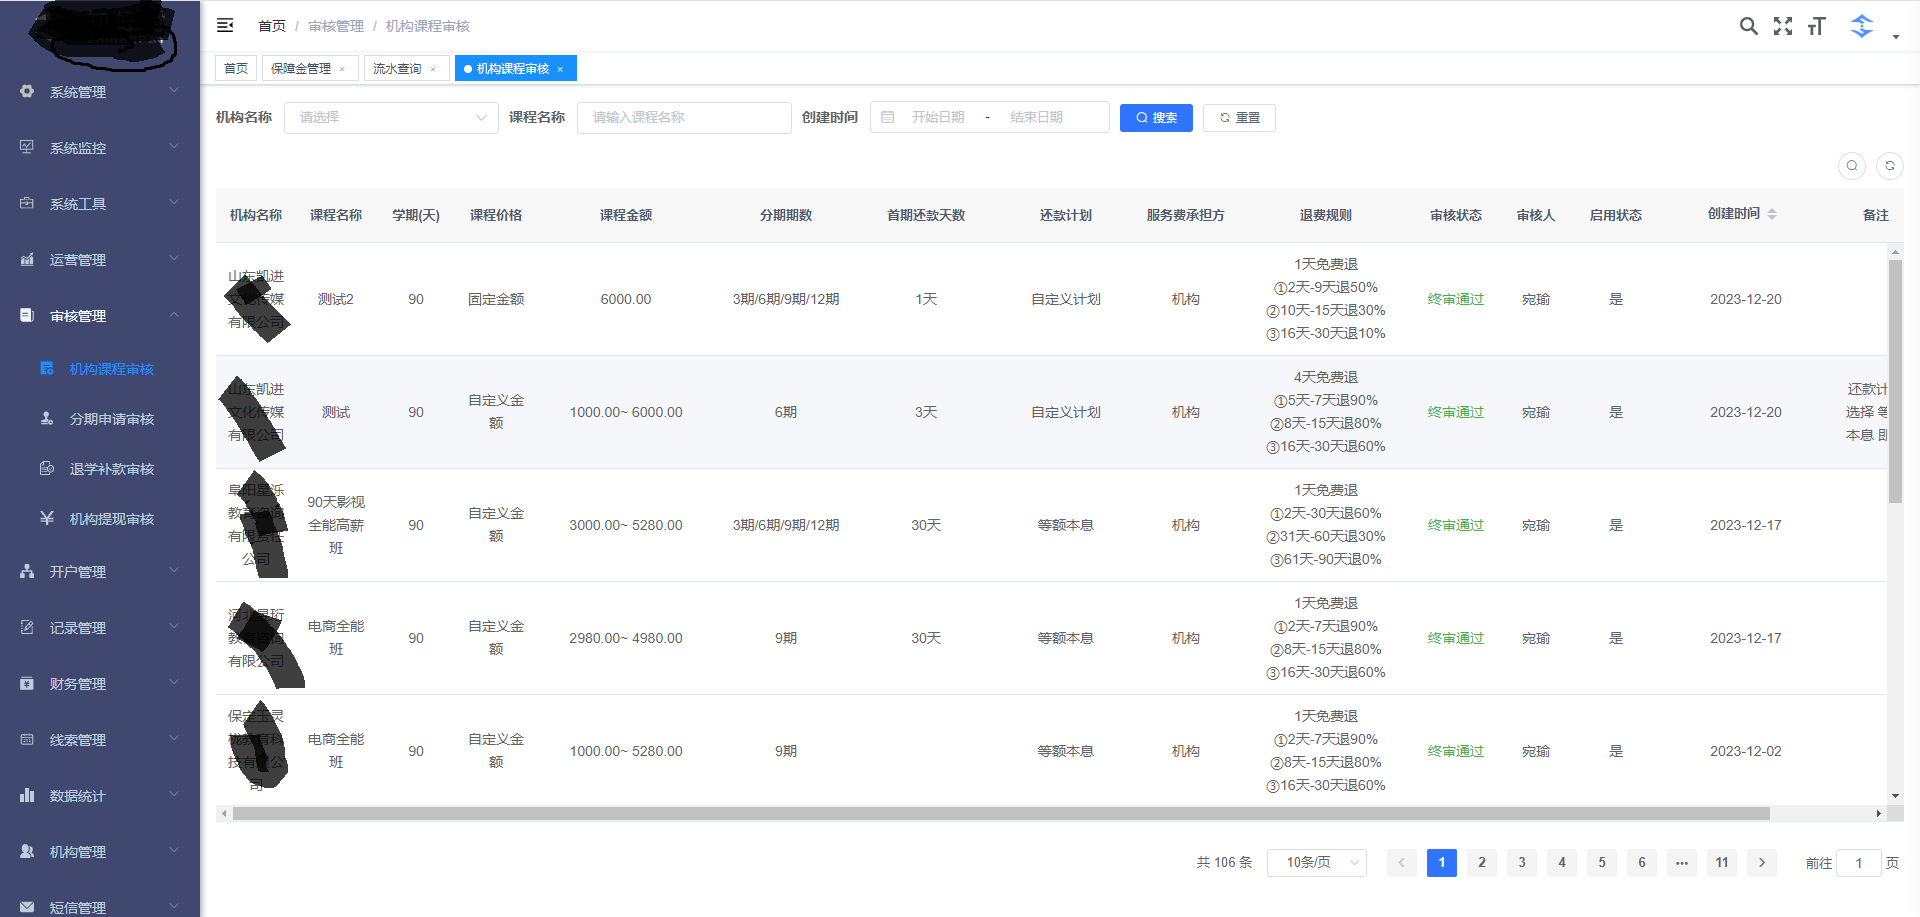Close the 保障金管理 tab
This screenshot has width=1920, height=917.
[x=342, y=69]
